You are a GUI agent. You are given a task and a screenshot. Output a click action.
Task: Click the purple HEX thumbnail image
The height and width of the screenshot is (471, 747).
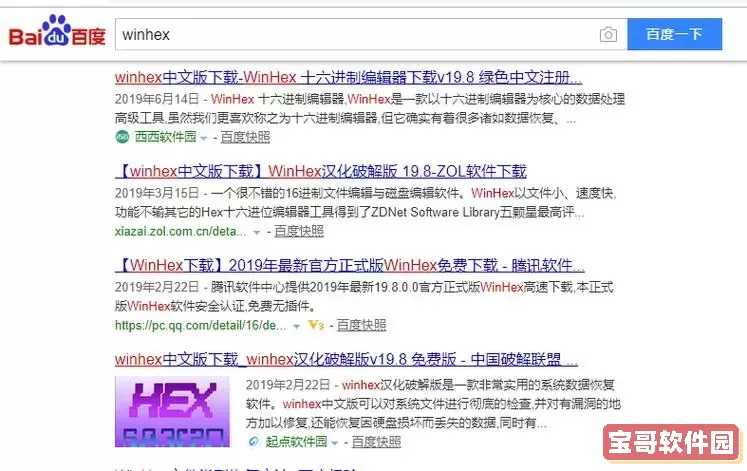172,411
